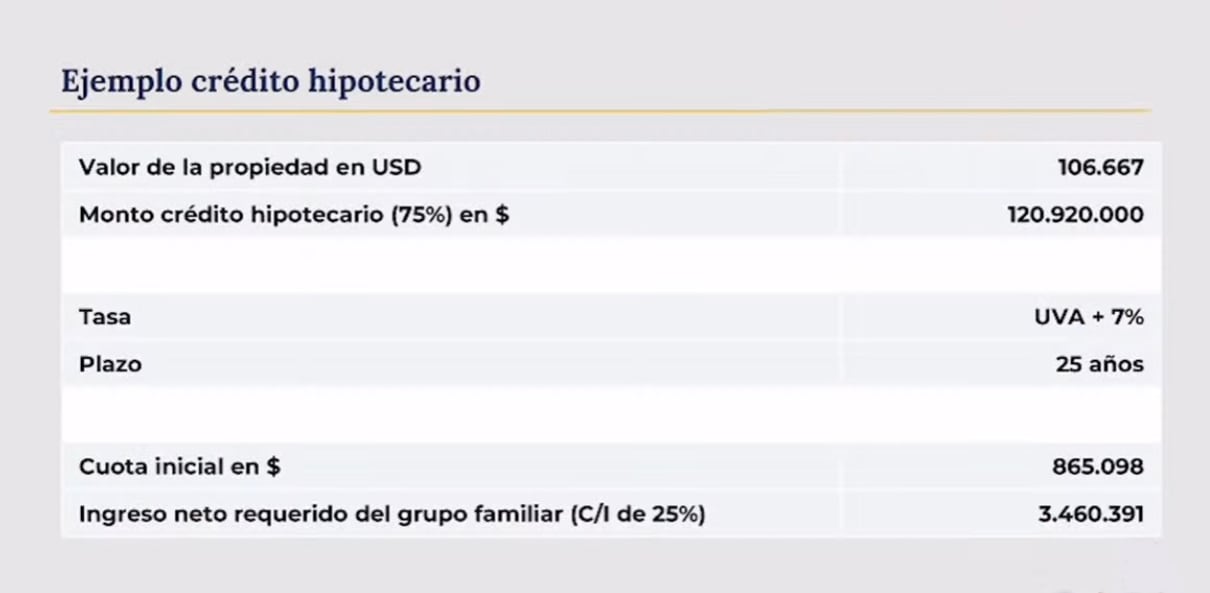Select the 'Tasa' row label
1210x593 pixels.
pyautogui.click(x=105, y=317)
